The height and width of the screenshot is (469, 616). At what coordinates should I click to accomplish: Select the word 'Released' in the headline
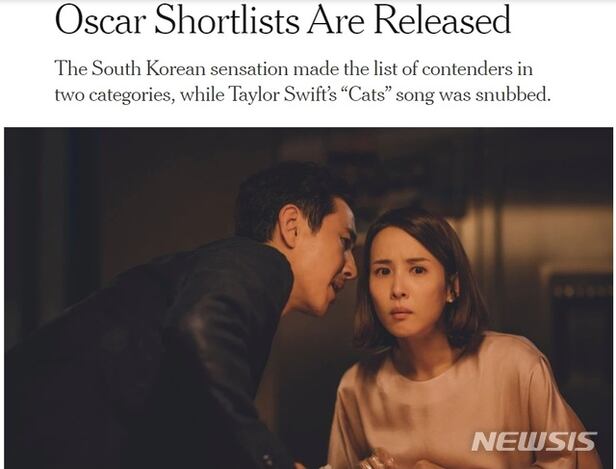coord(442,20)
